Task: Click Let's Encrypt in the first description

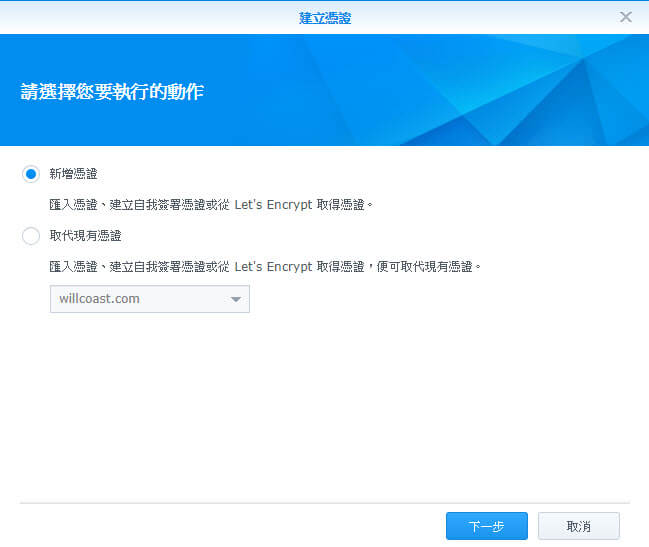Action: point(270,205)
